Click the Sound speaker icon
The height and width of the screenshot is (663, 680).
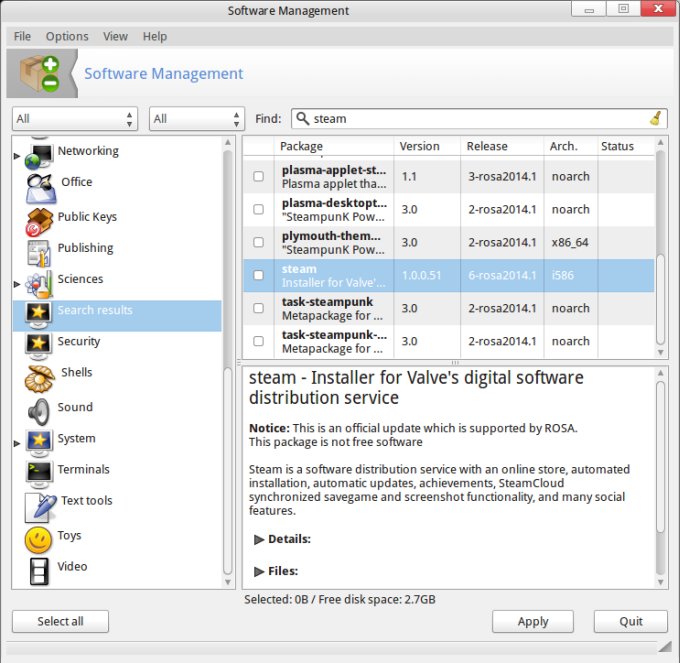click(39, 412)
